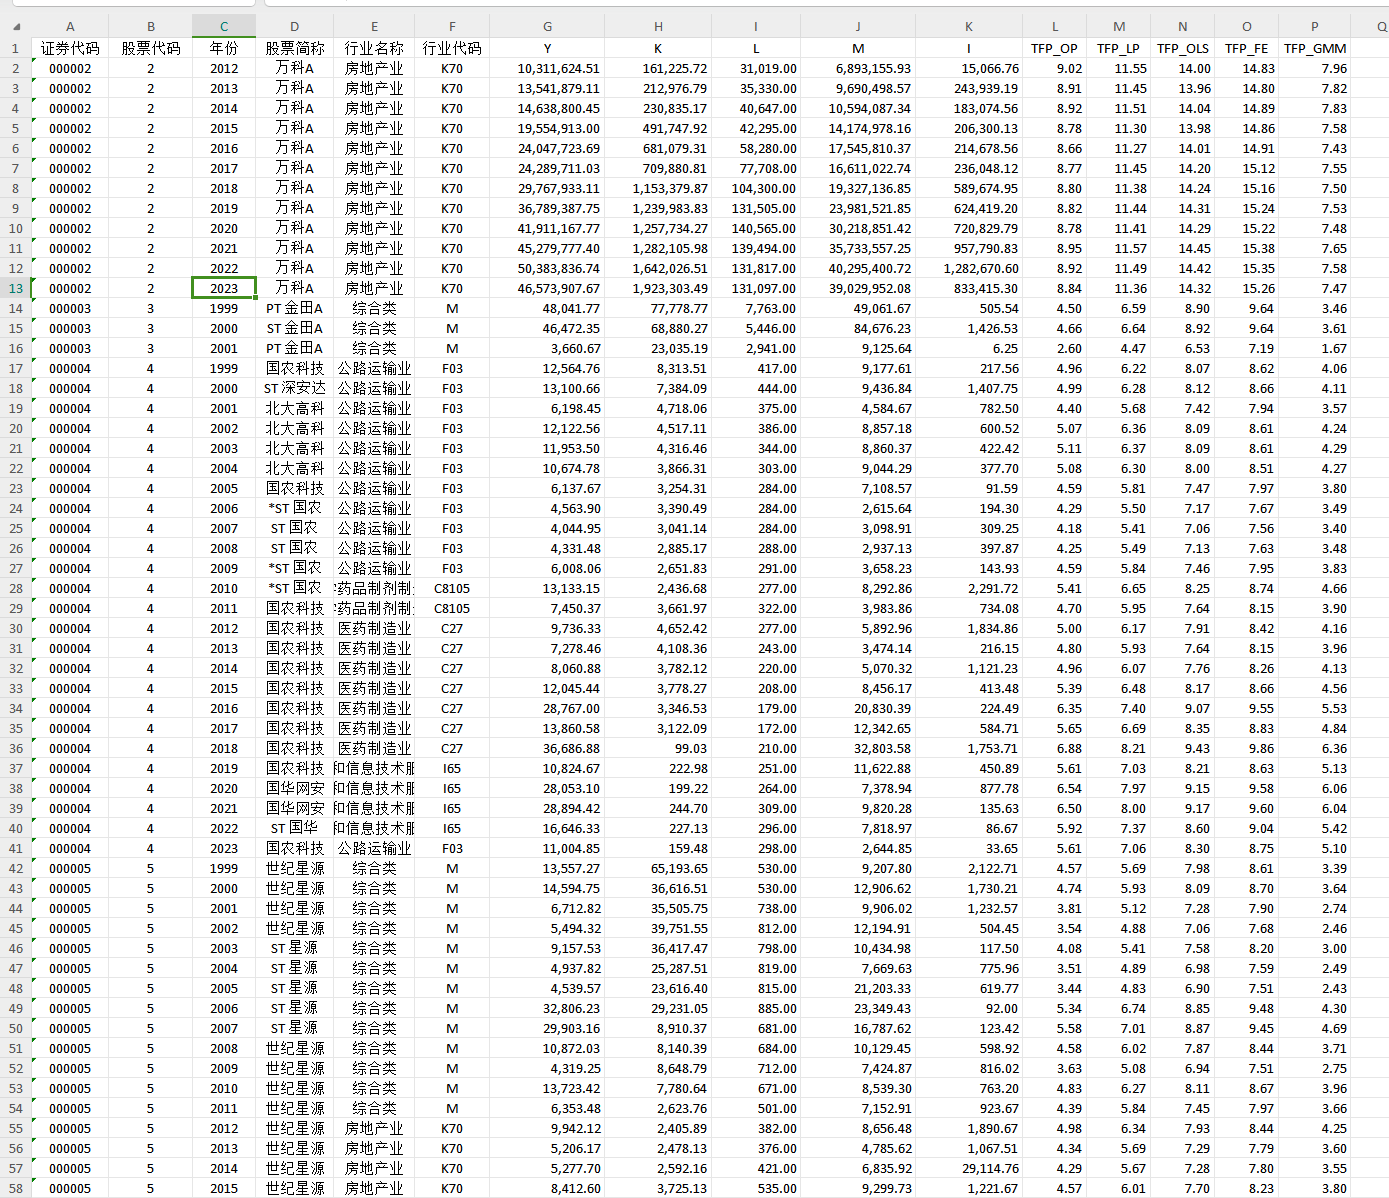1389x1198 pixels.
Task: Click cell with value 1,282,670.60
Action: point(969,268)
